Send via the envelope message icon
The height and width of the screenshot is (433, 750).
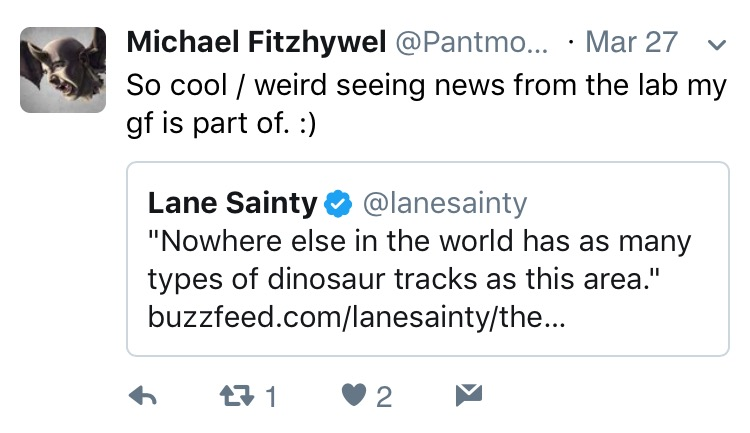pyautogui.click(x=468, y=396)
